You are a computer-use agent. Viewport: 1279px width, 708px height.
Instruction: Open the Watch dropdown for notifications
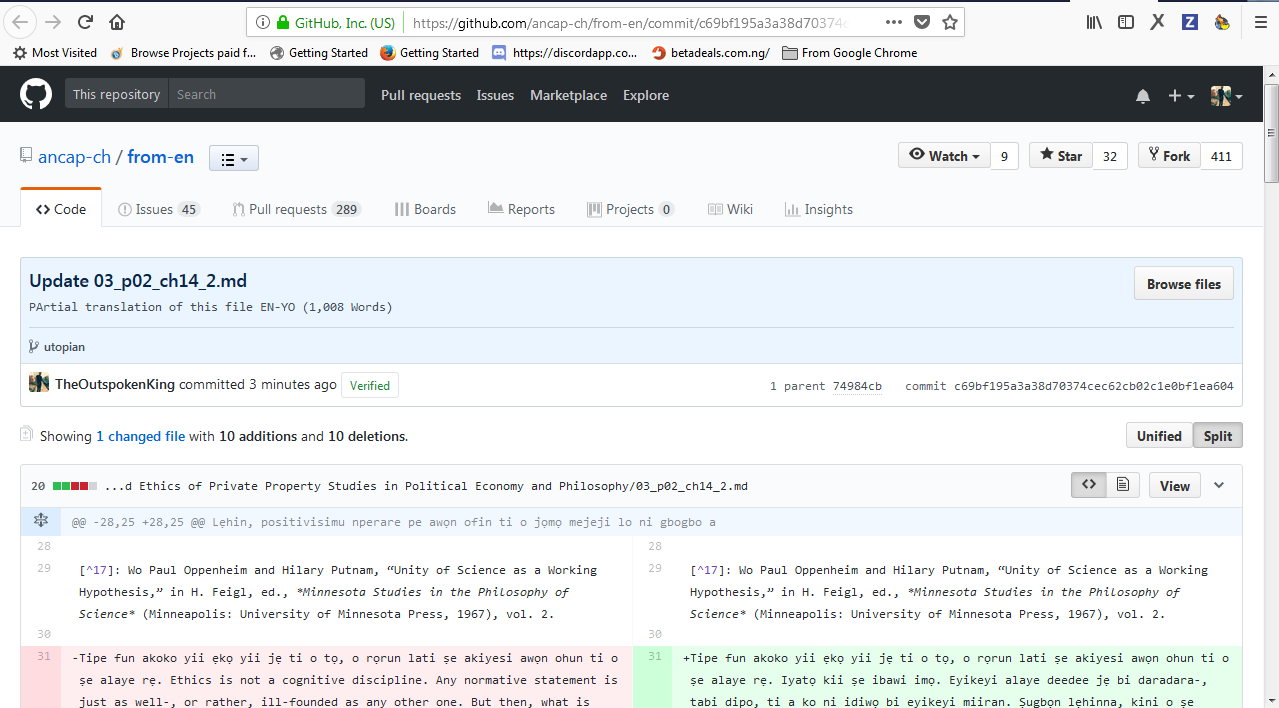click(944, 156)
